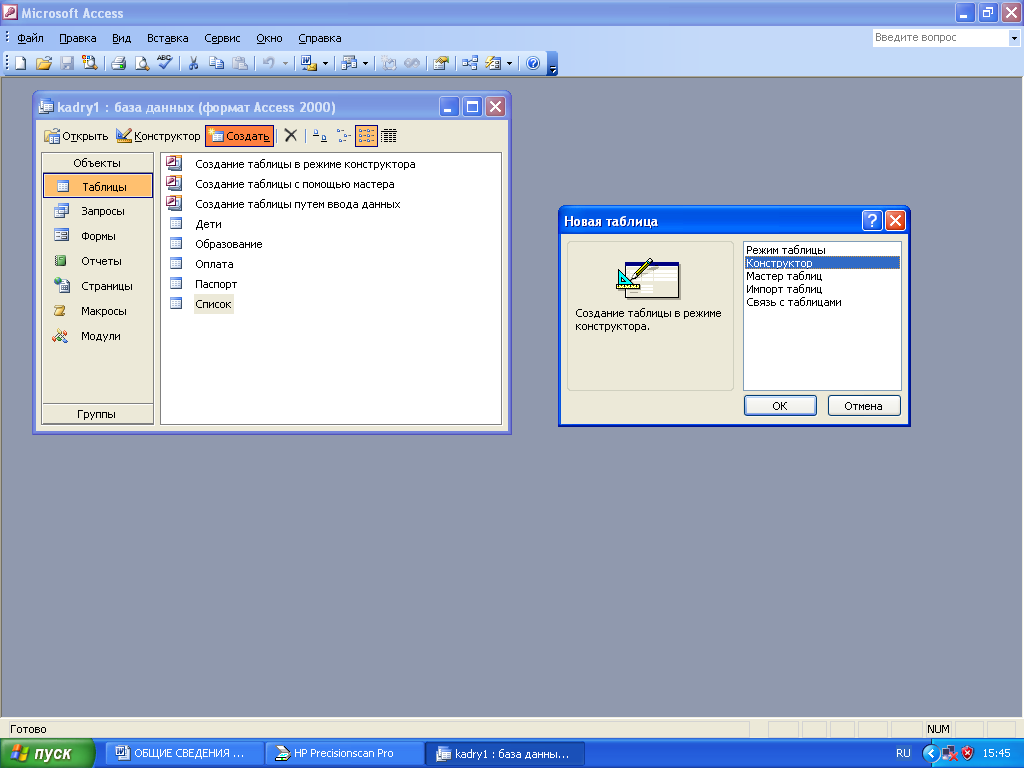Expand the Undo dropdown arrow
The width and height of the screenshot is (1024, 768).
[x=285, y=63]
